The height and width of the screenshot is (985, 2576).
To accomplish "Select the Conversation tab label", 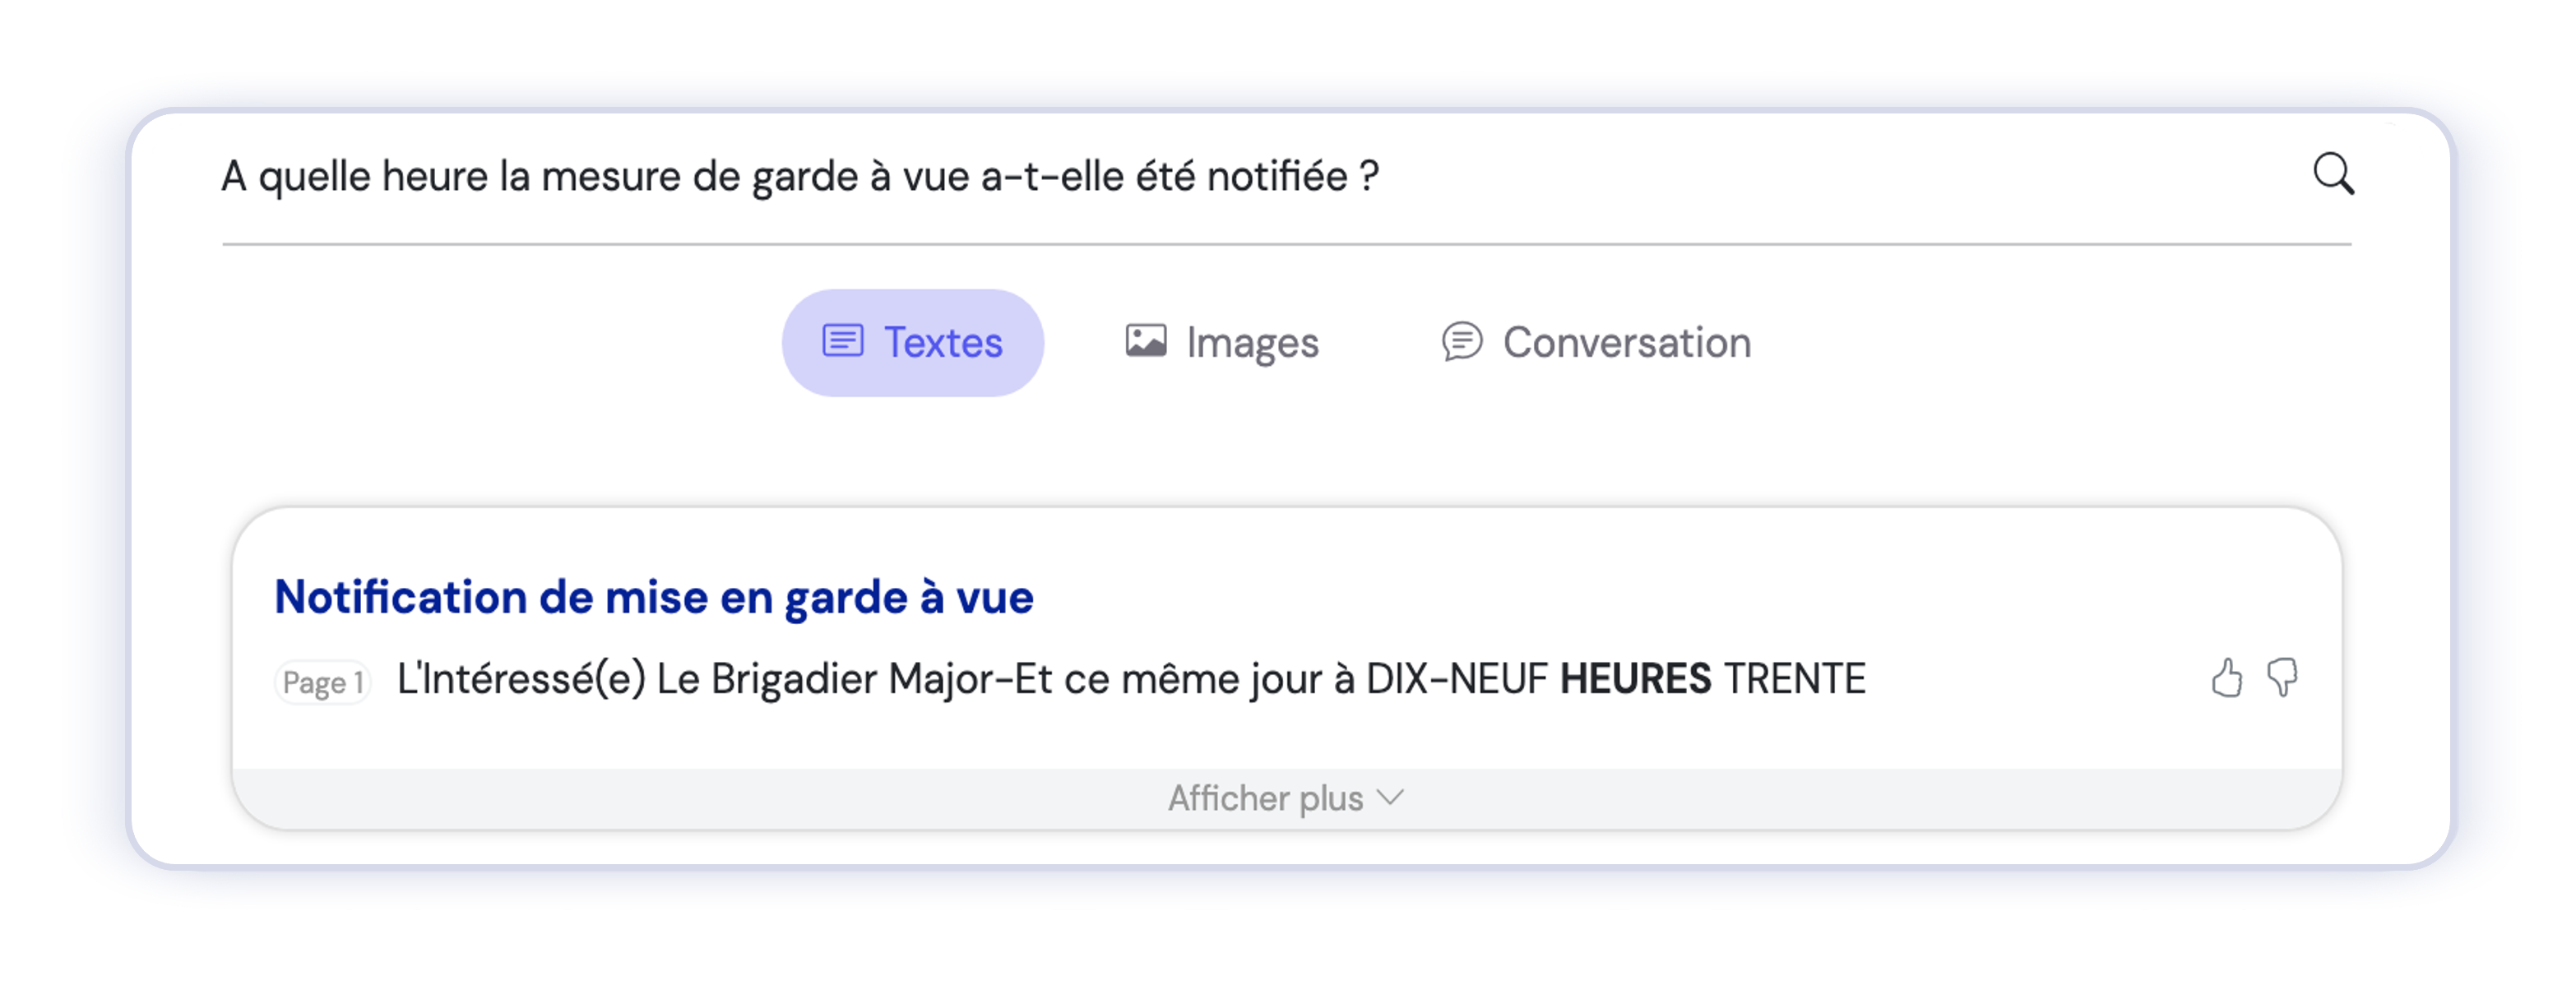I will (x=1626, y=343).
